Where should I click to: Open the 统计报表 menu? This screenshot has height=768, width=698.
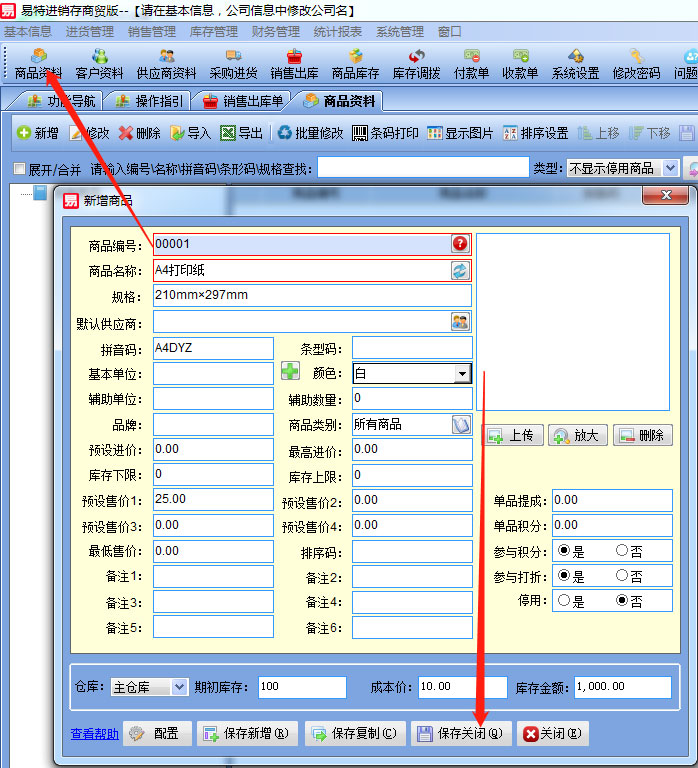337,31
